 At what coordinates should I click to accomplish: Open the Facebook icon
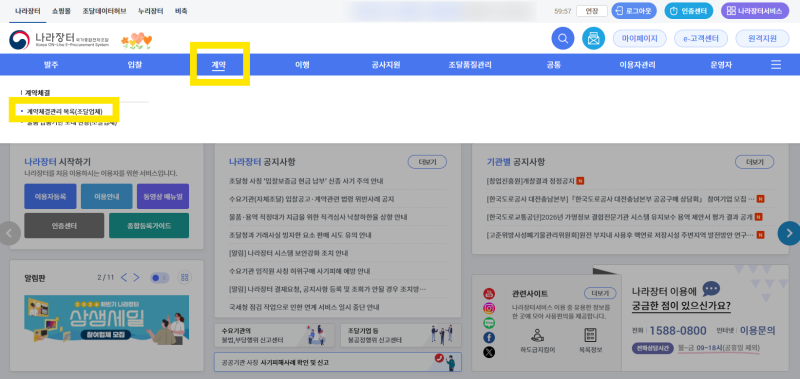pos(489,337)
